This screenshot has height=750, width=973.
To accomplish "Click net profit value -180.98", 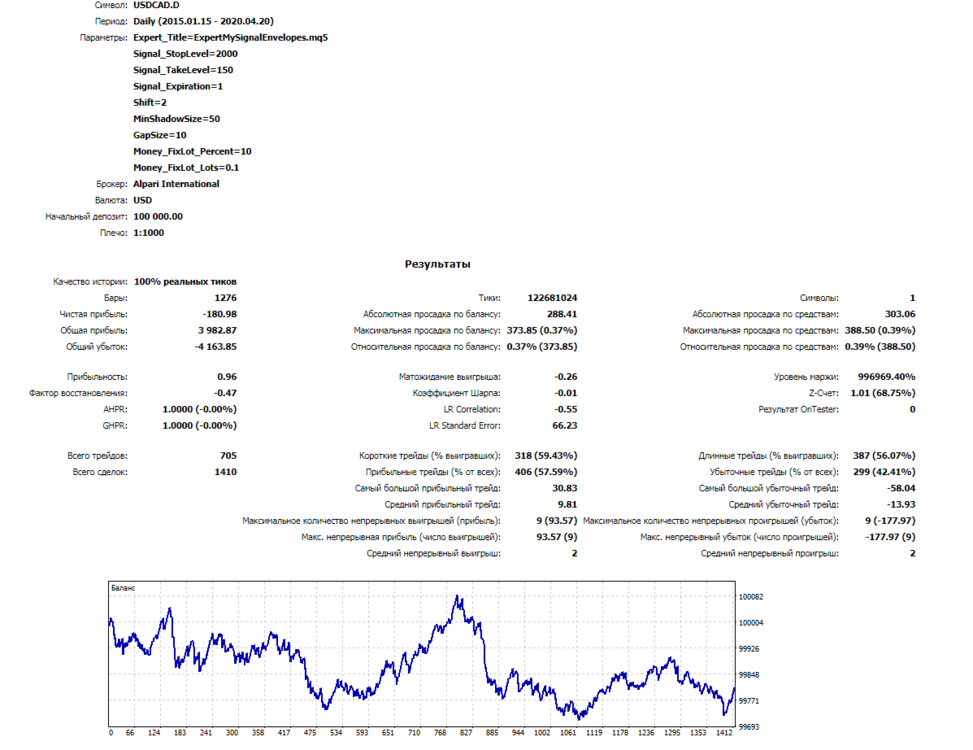I will pyautogui.click(x=220, y=314).
